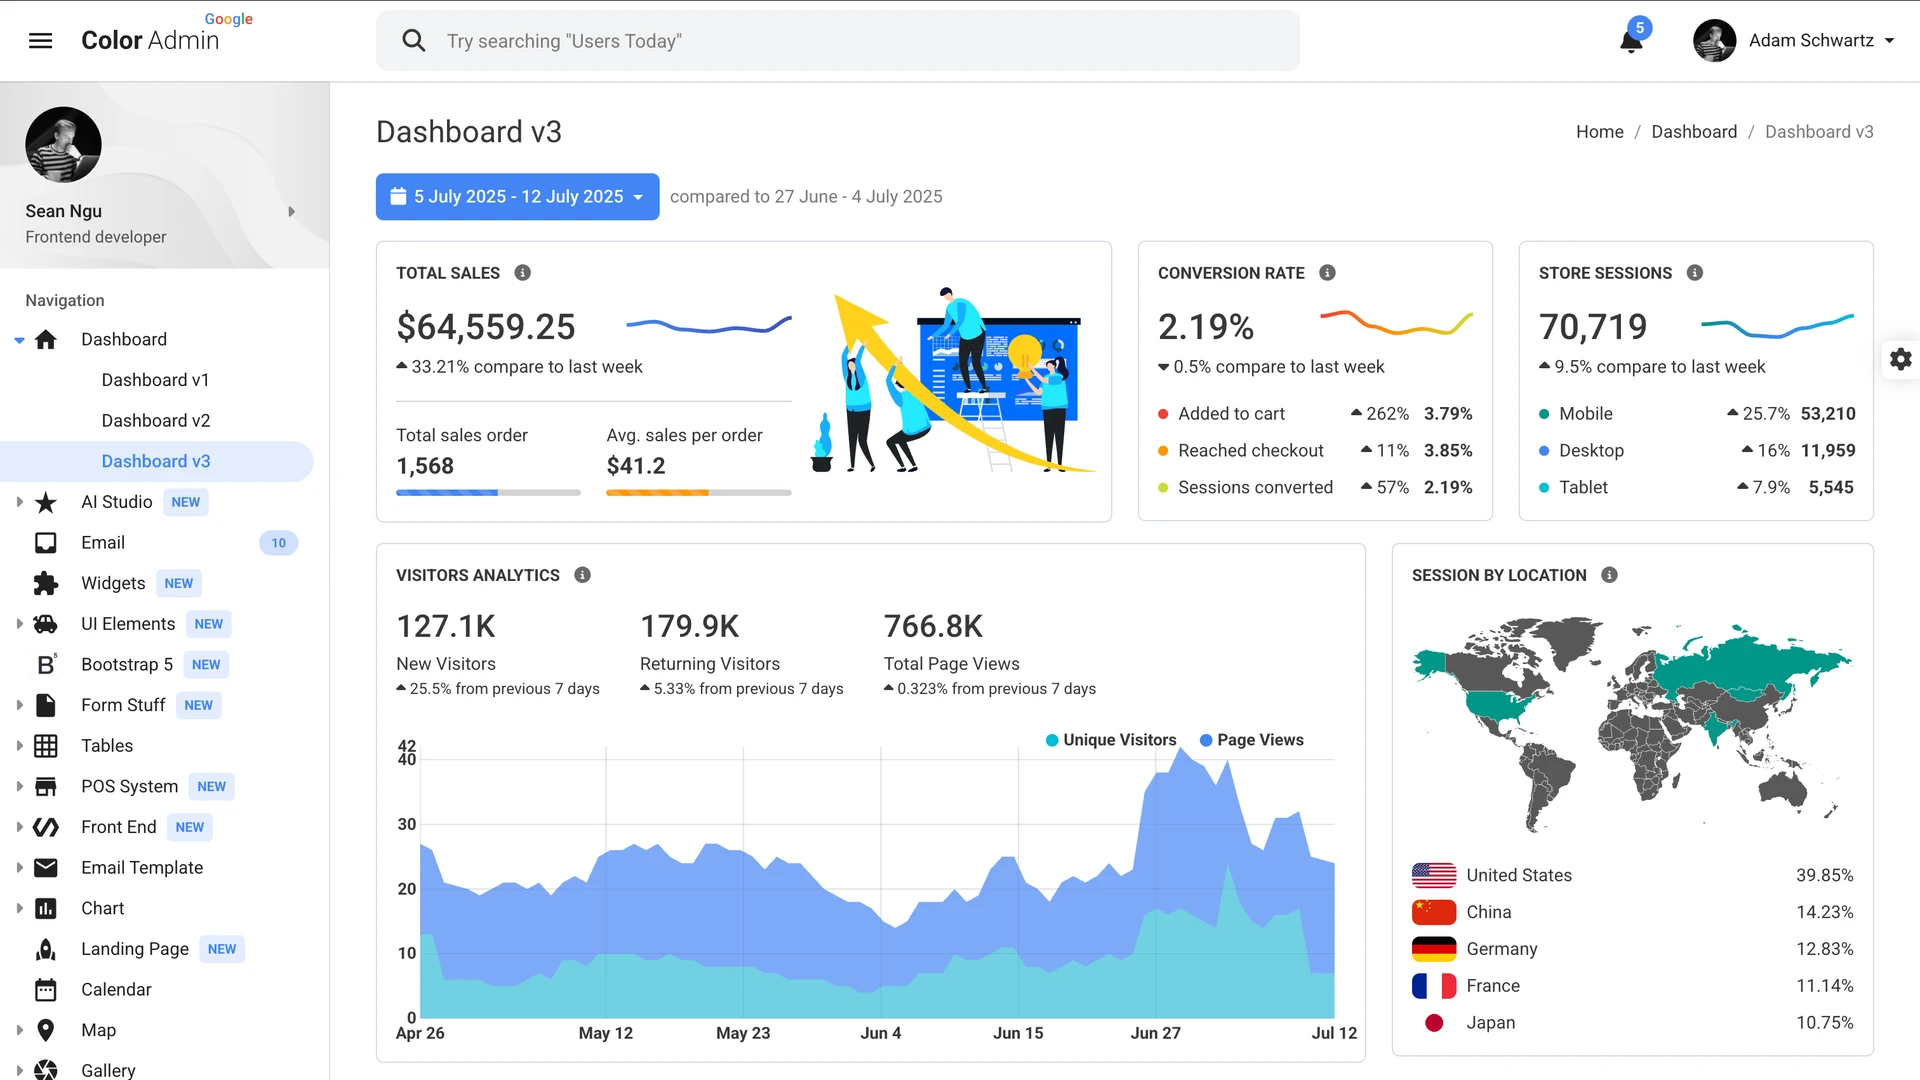Viewport: 1920px width, 1080px height.
Task: Click the Widgets puzzle icon
Action: click(45, 584)
